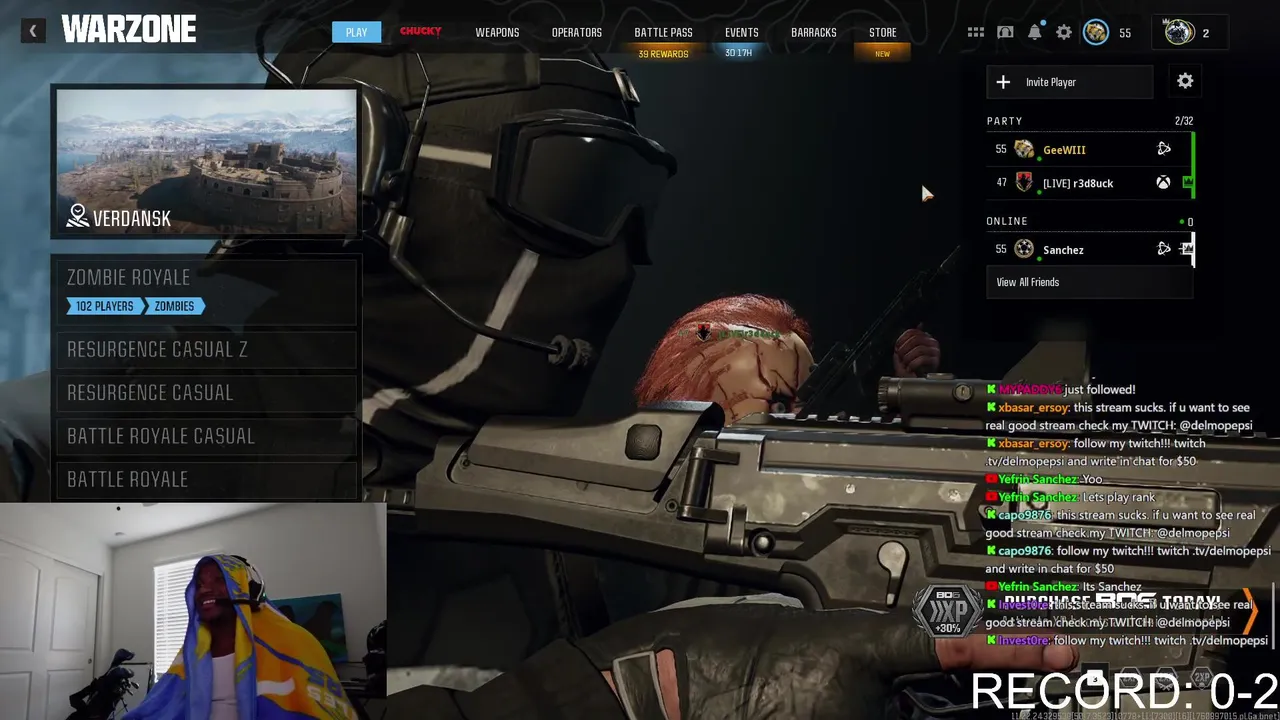This screenshot has height=720, width=1280.
Task: Open the Store tab
Action: [883, 32]
